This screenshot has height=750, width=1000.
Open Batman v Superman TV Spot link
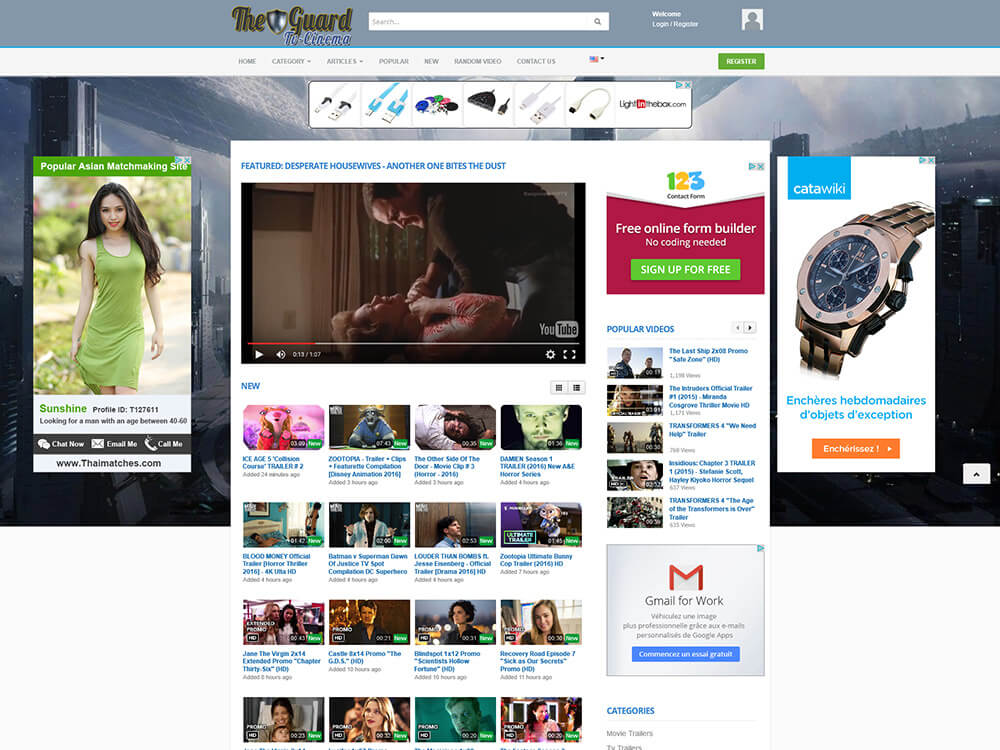pyautogui.click(x=368, y=564)
